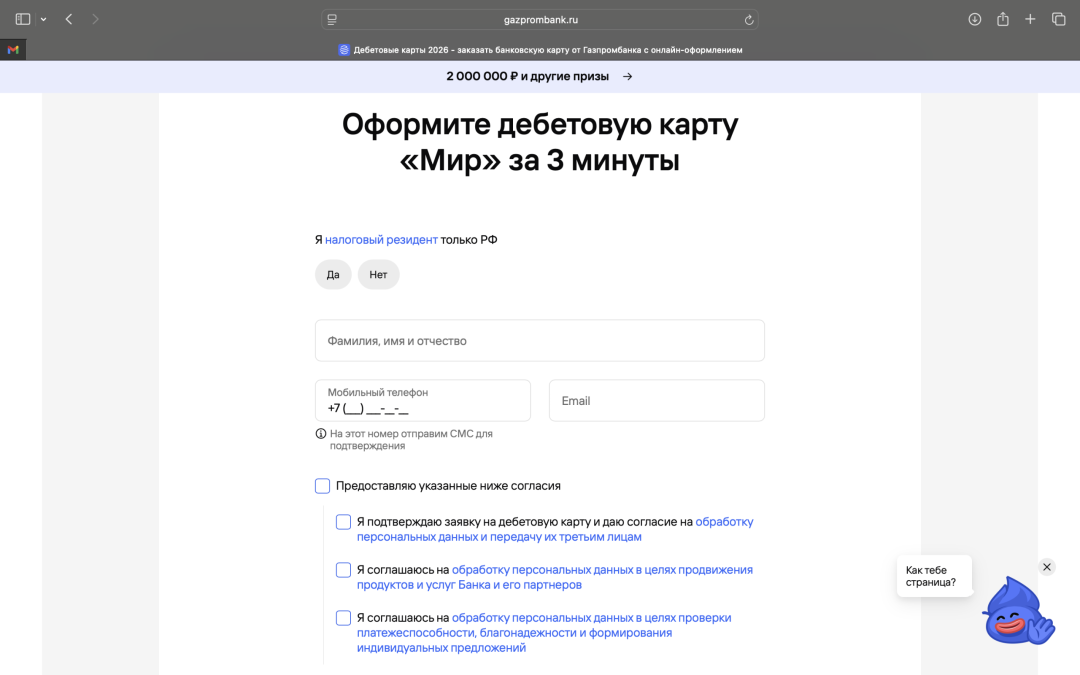Click the full name input field
1080x675 pixels.
coord(540,340)
